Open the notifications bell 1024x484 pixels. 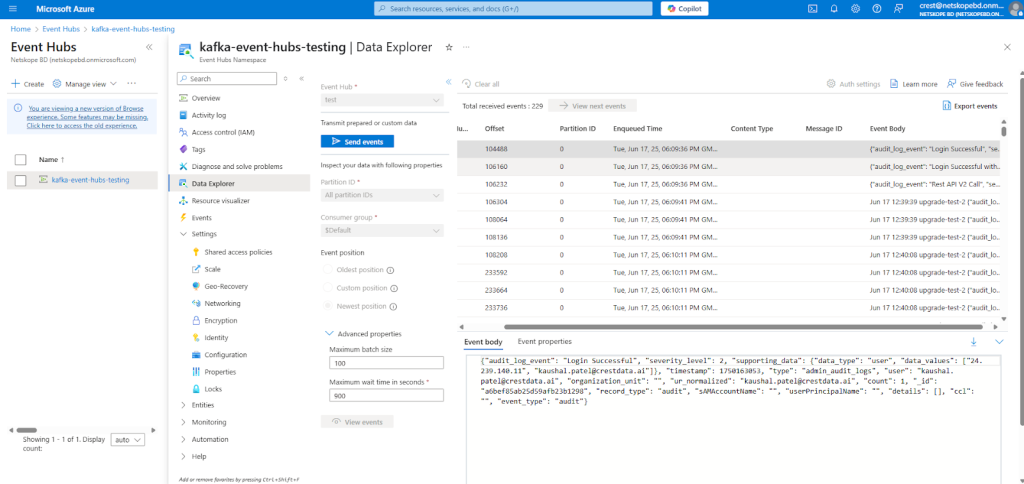point(834,8)
